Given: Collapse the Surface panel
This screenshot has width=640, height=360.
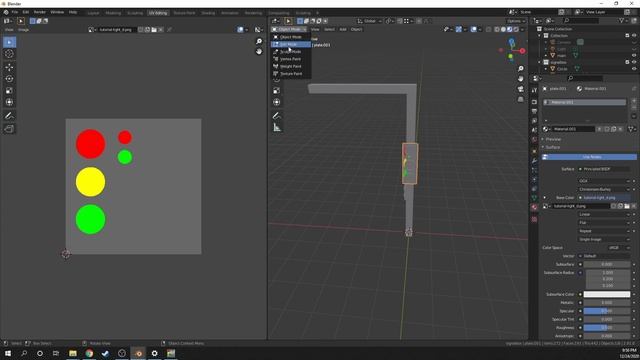Looking at the screenshot, I should [x=553, y=147].
